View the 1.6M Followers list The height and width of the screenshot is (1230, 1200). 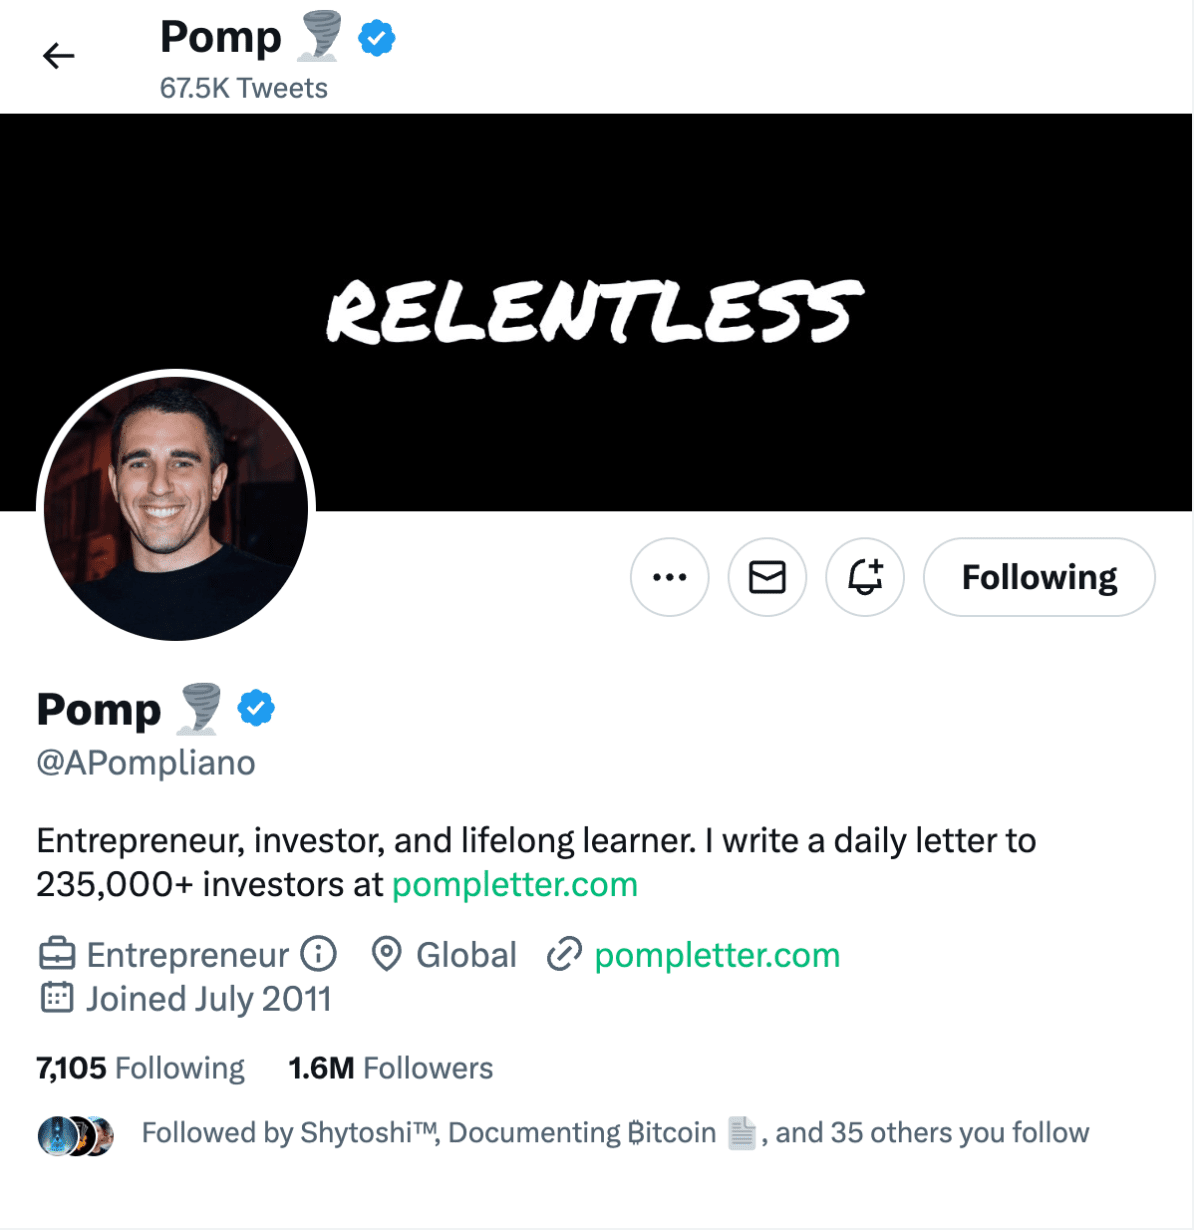click(x=391, y=1068)
